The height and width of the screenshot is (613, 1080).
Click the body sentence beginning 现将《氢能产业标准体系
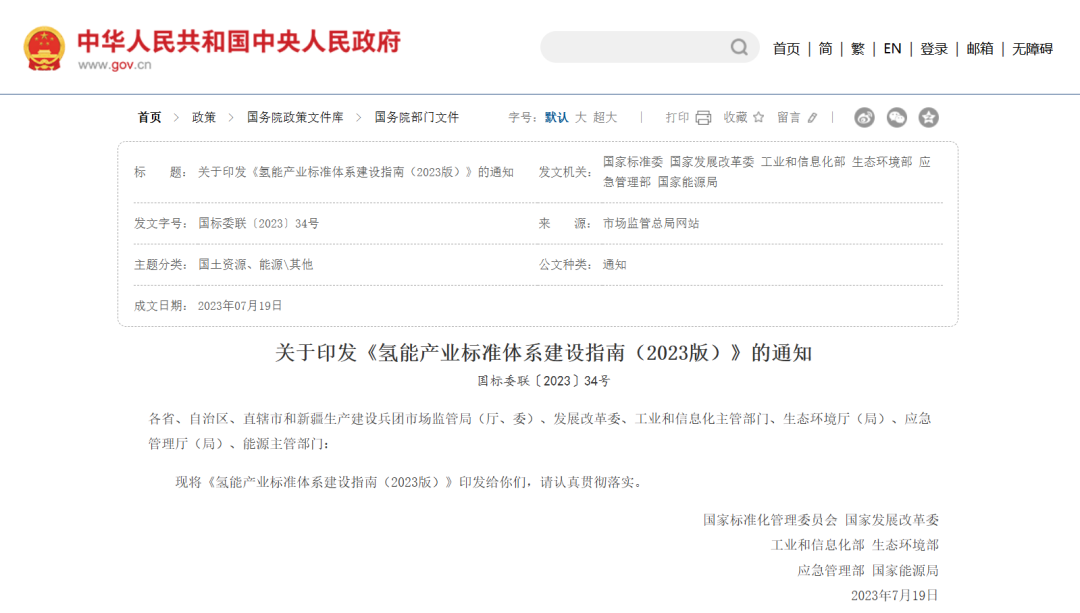click(x=411, y=482)
